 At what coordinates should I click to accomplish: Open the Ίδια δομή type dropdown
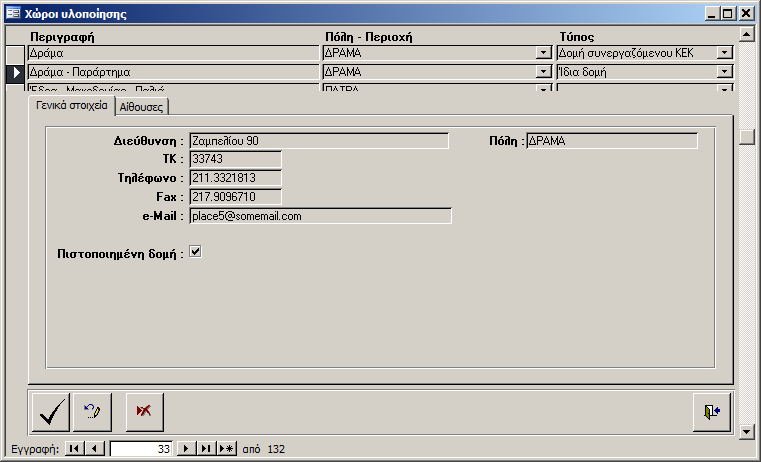pos(724,73)
